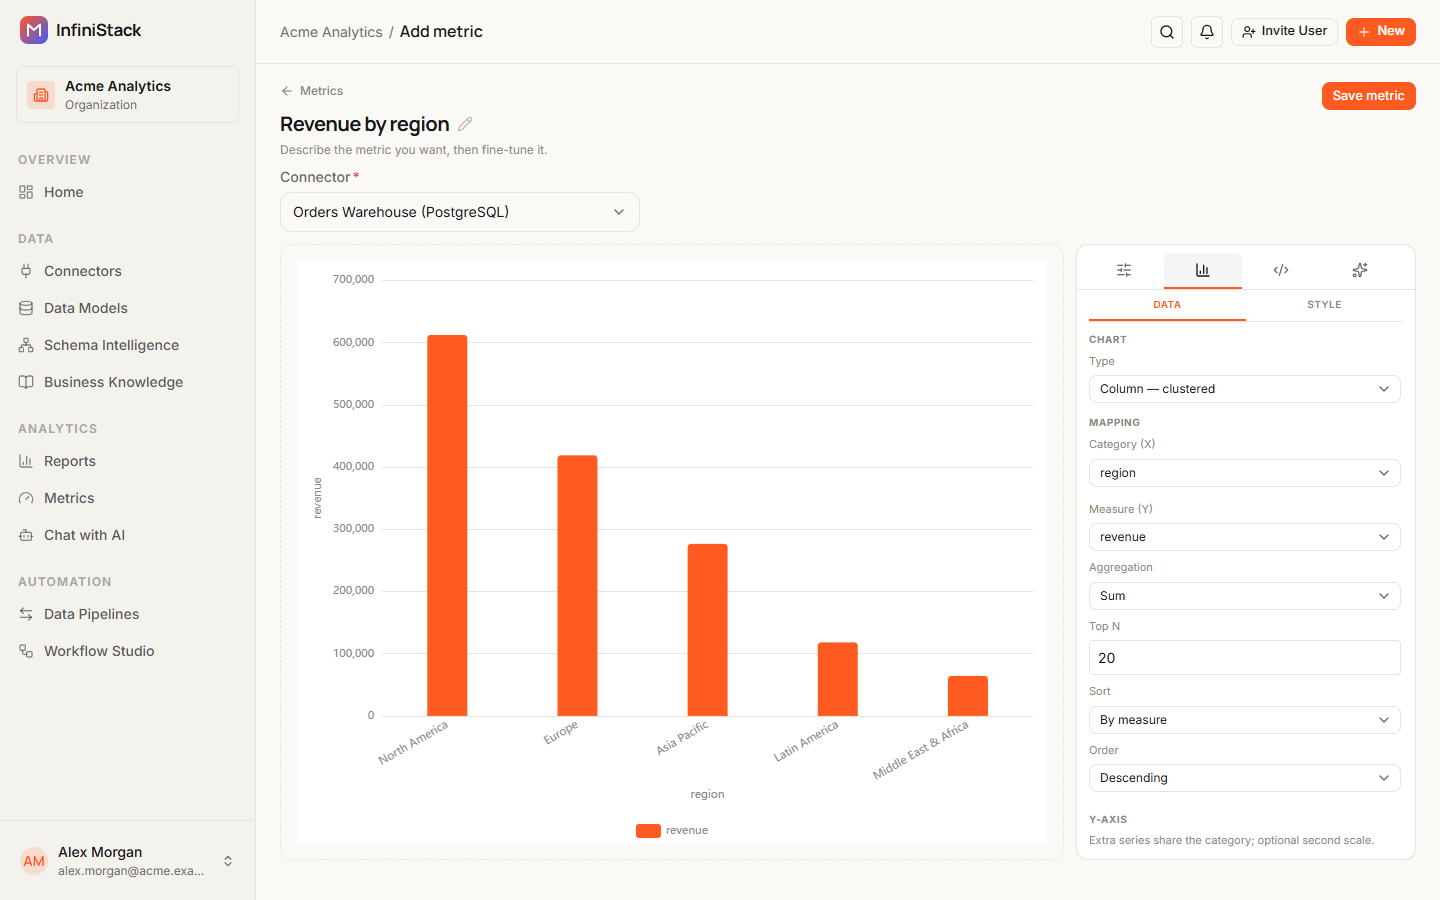Click the Middle East & Africa bar
1440x900 pixels.
(x=968, y=696)
